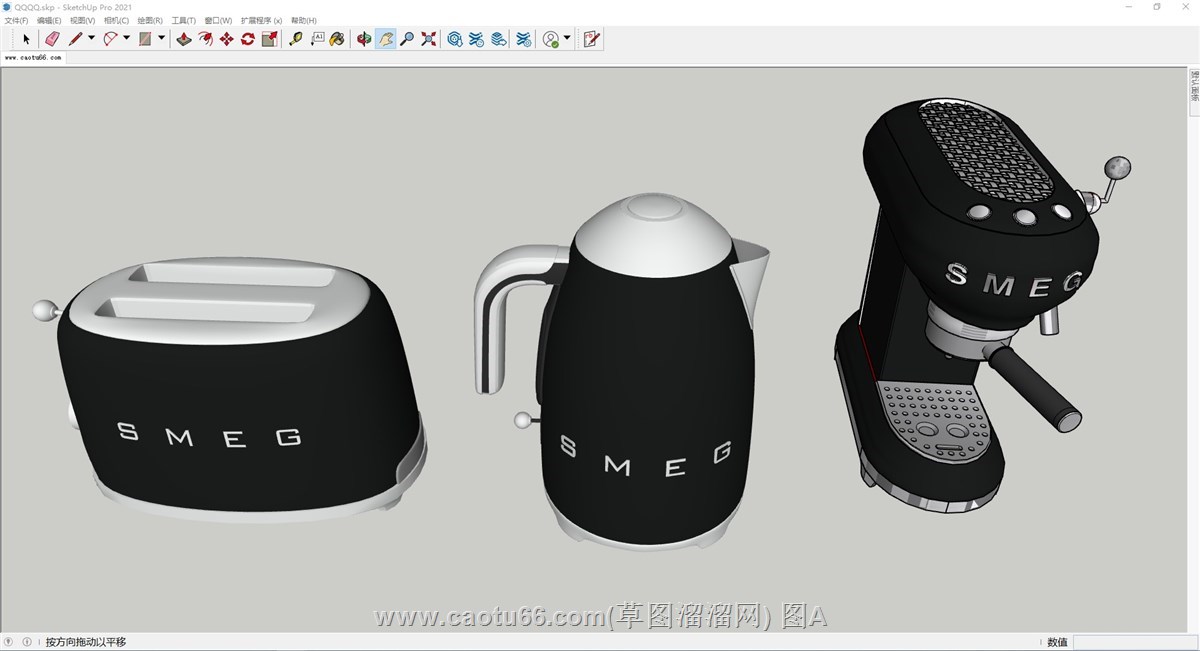Select the Push/Pull tool
The height and width of the screenshot is (651, 1200).
184,39
